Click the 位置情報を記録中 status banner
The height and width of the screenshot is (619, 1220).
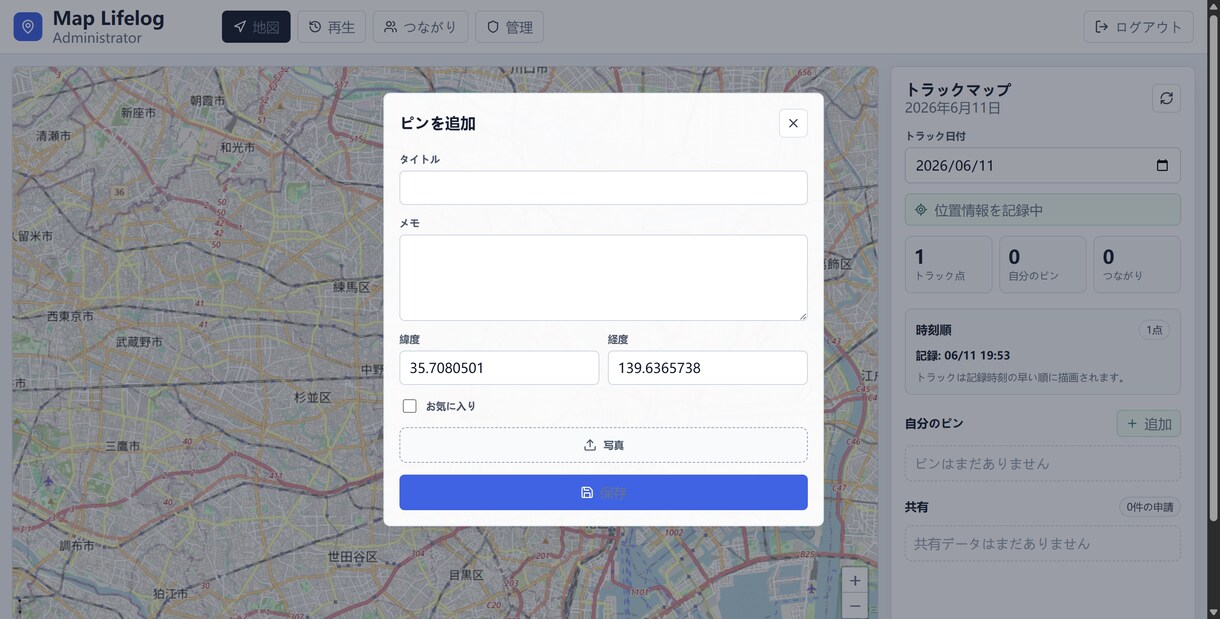(1042, 210)
